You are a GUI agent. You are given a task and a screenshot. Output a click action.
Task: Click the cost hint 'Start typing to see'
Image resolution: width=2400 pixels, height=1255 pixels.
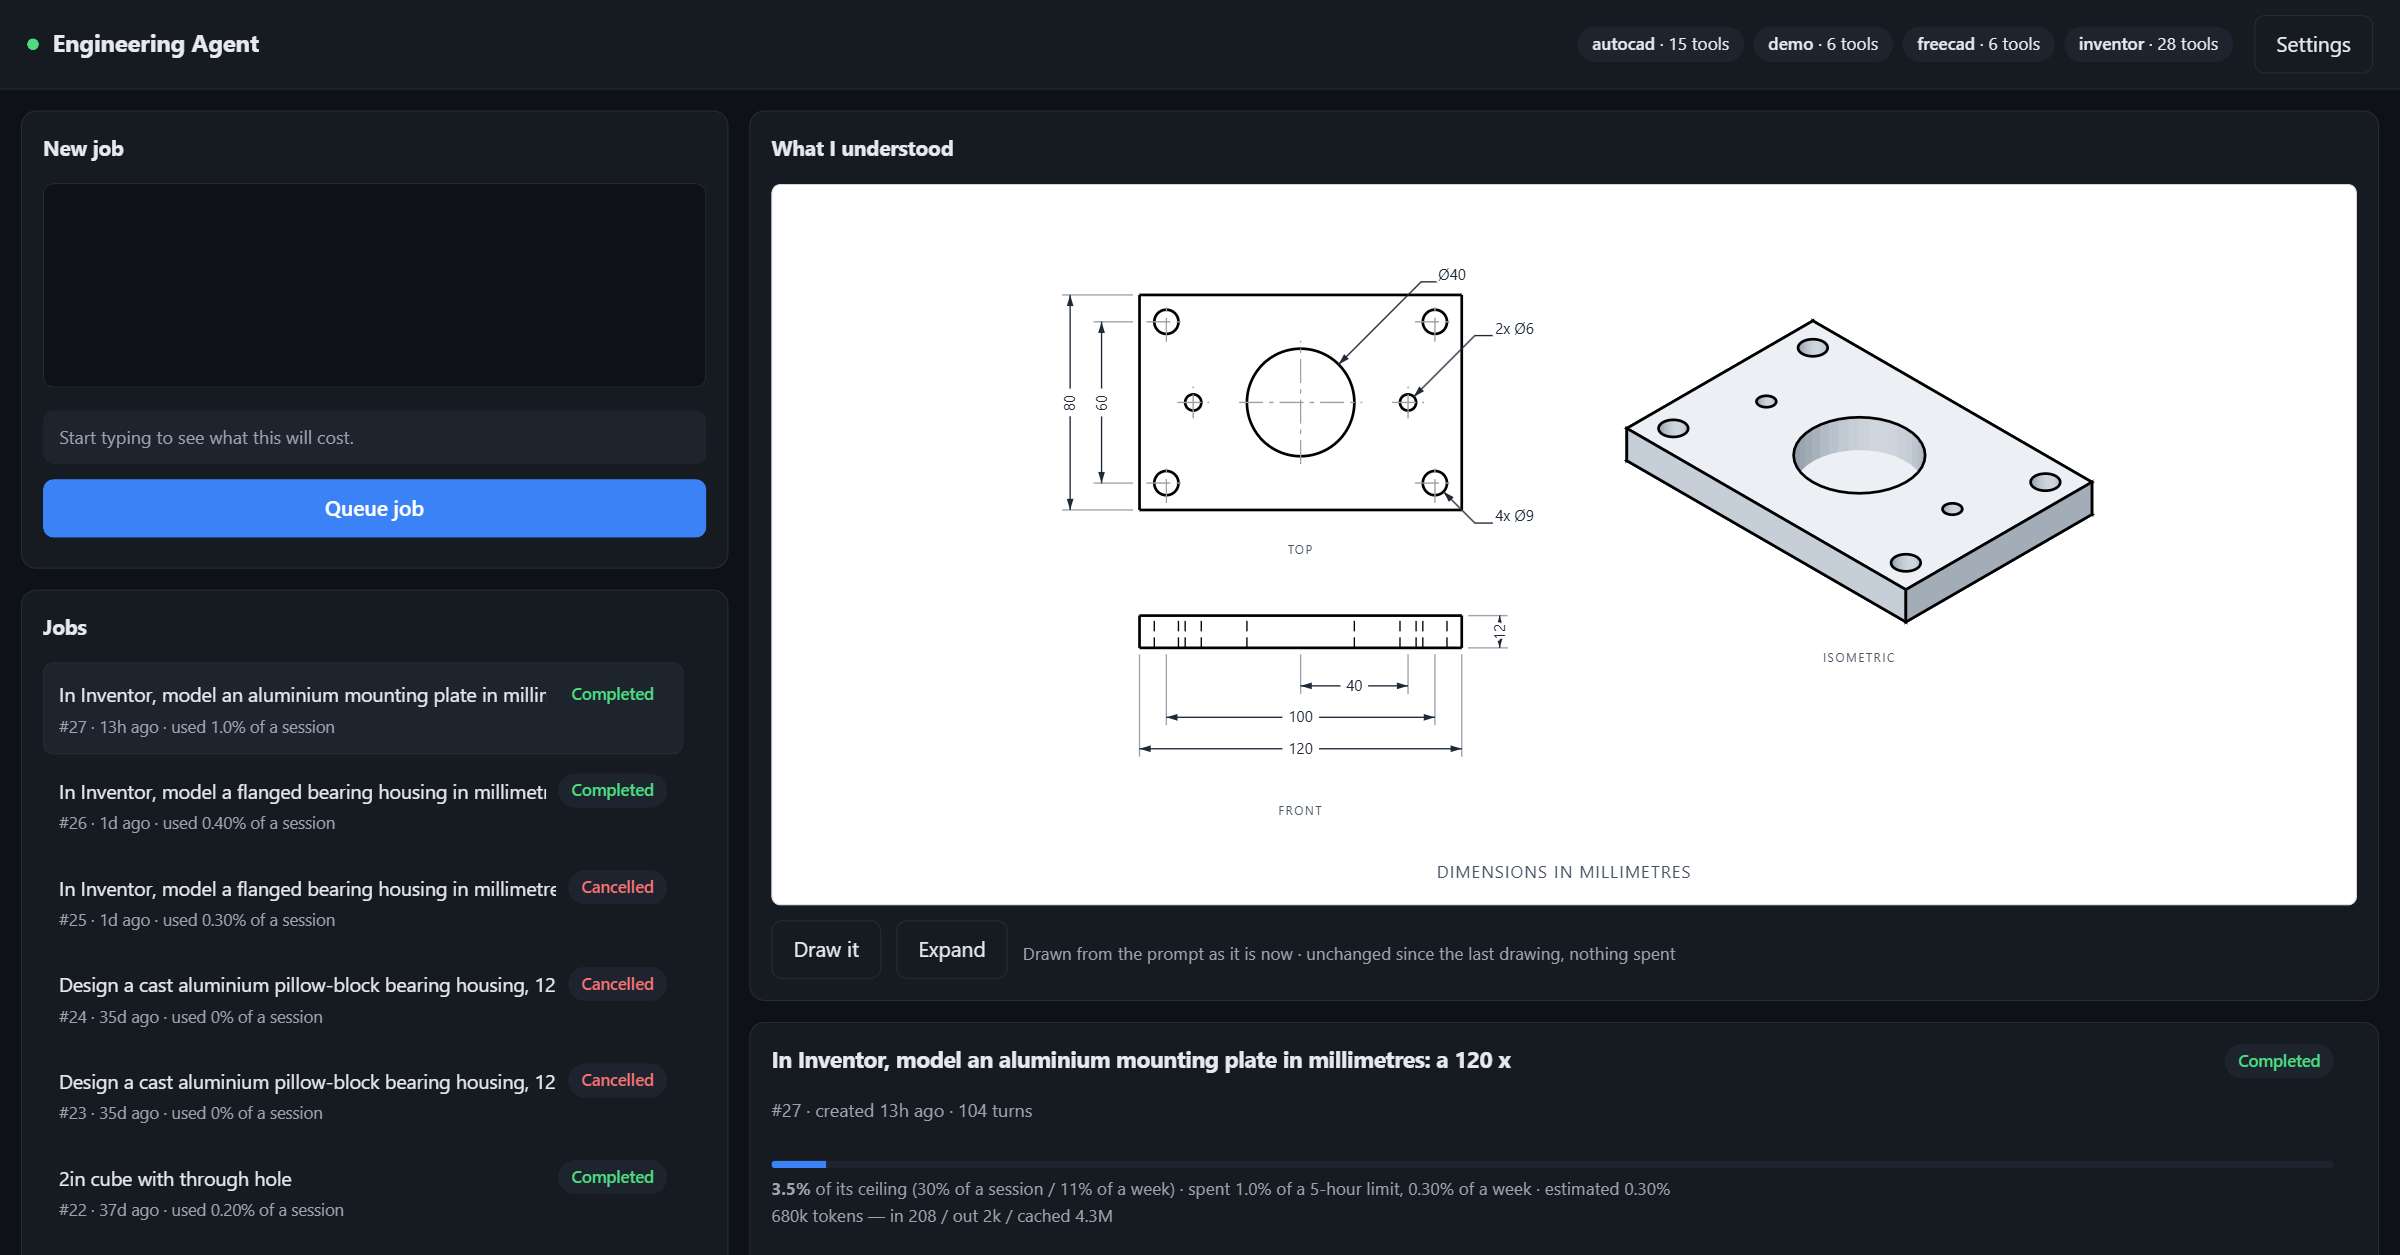pos(374,437)
